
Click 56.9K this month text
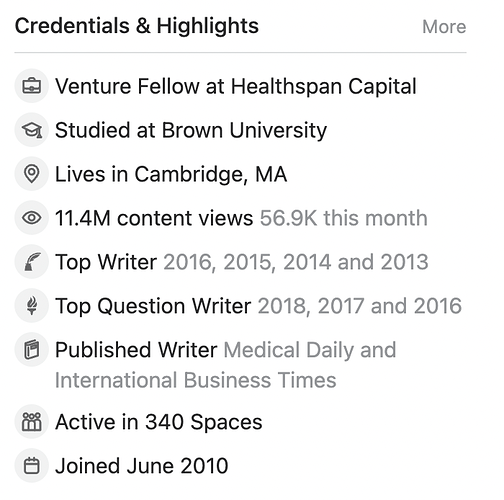click(x=344, y=218)
